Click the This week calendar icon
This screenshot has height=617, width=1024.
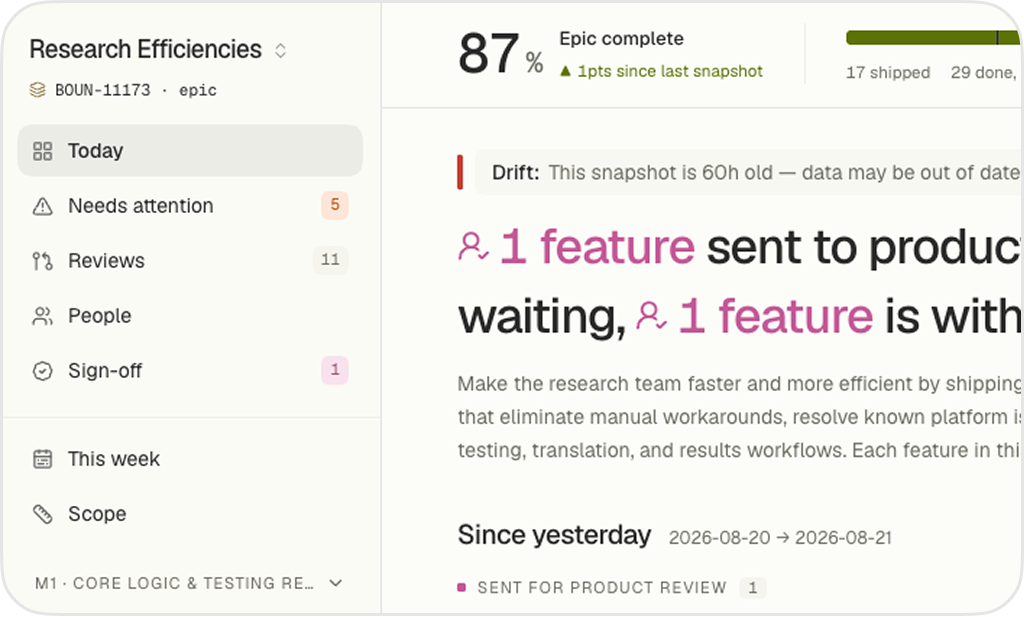click(42, 459)
